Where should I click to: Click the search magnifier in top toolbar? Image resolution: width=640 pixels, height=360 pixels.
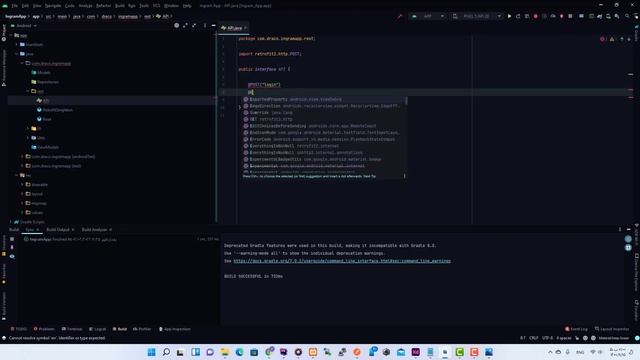(x=627, y=16)
